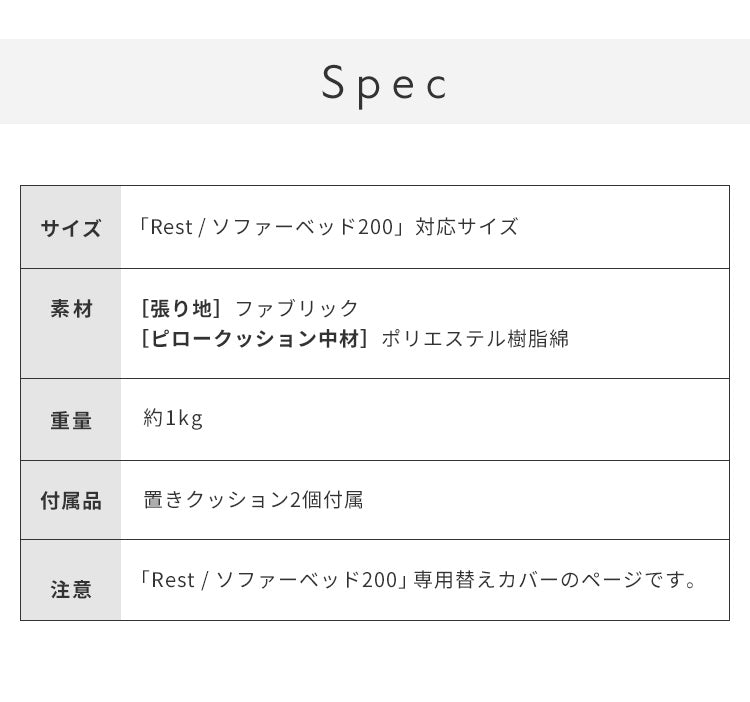Select the サイズ row label
The image size is (750, 702).
(x=71, y=228)
